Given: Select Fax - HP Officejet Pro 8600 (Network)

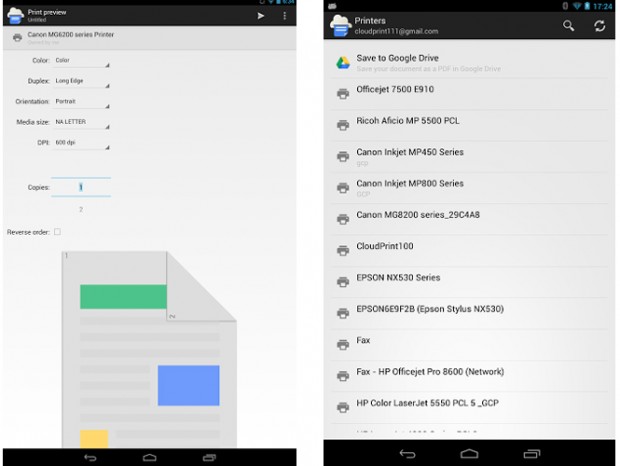Looking at the screenshot, I should (469, 376).
